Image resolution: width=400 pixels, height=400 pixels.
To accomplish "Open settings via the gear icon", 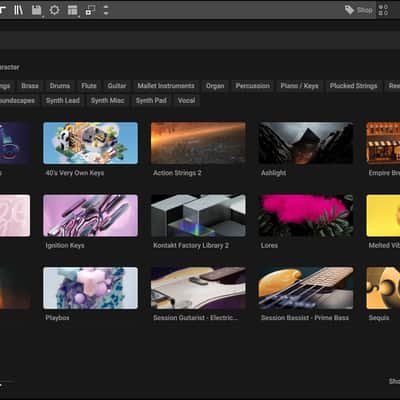I will point(54,10).
